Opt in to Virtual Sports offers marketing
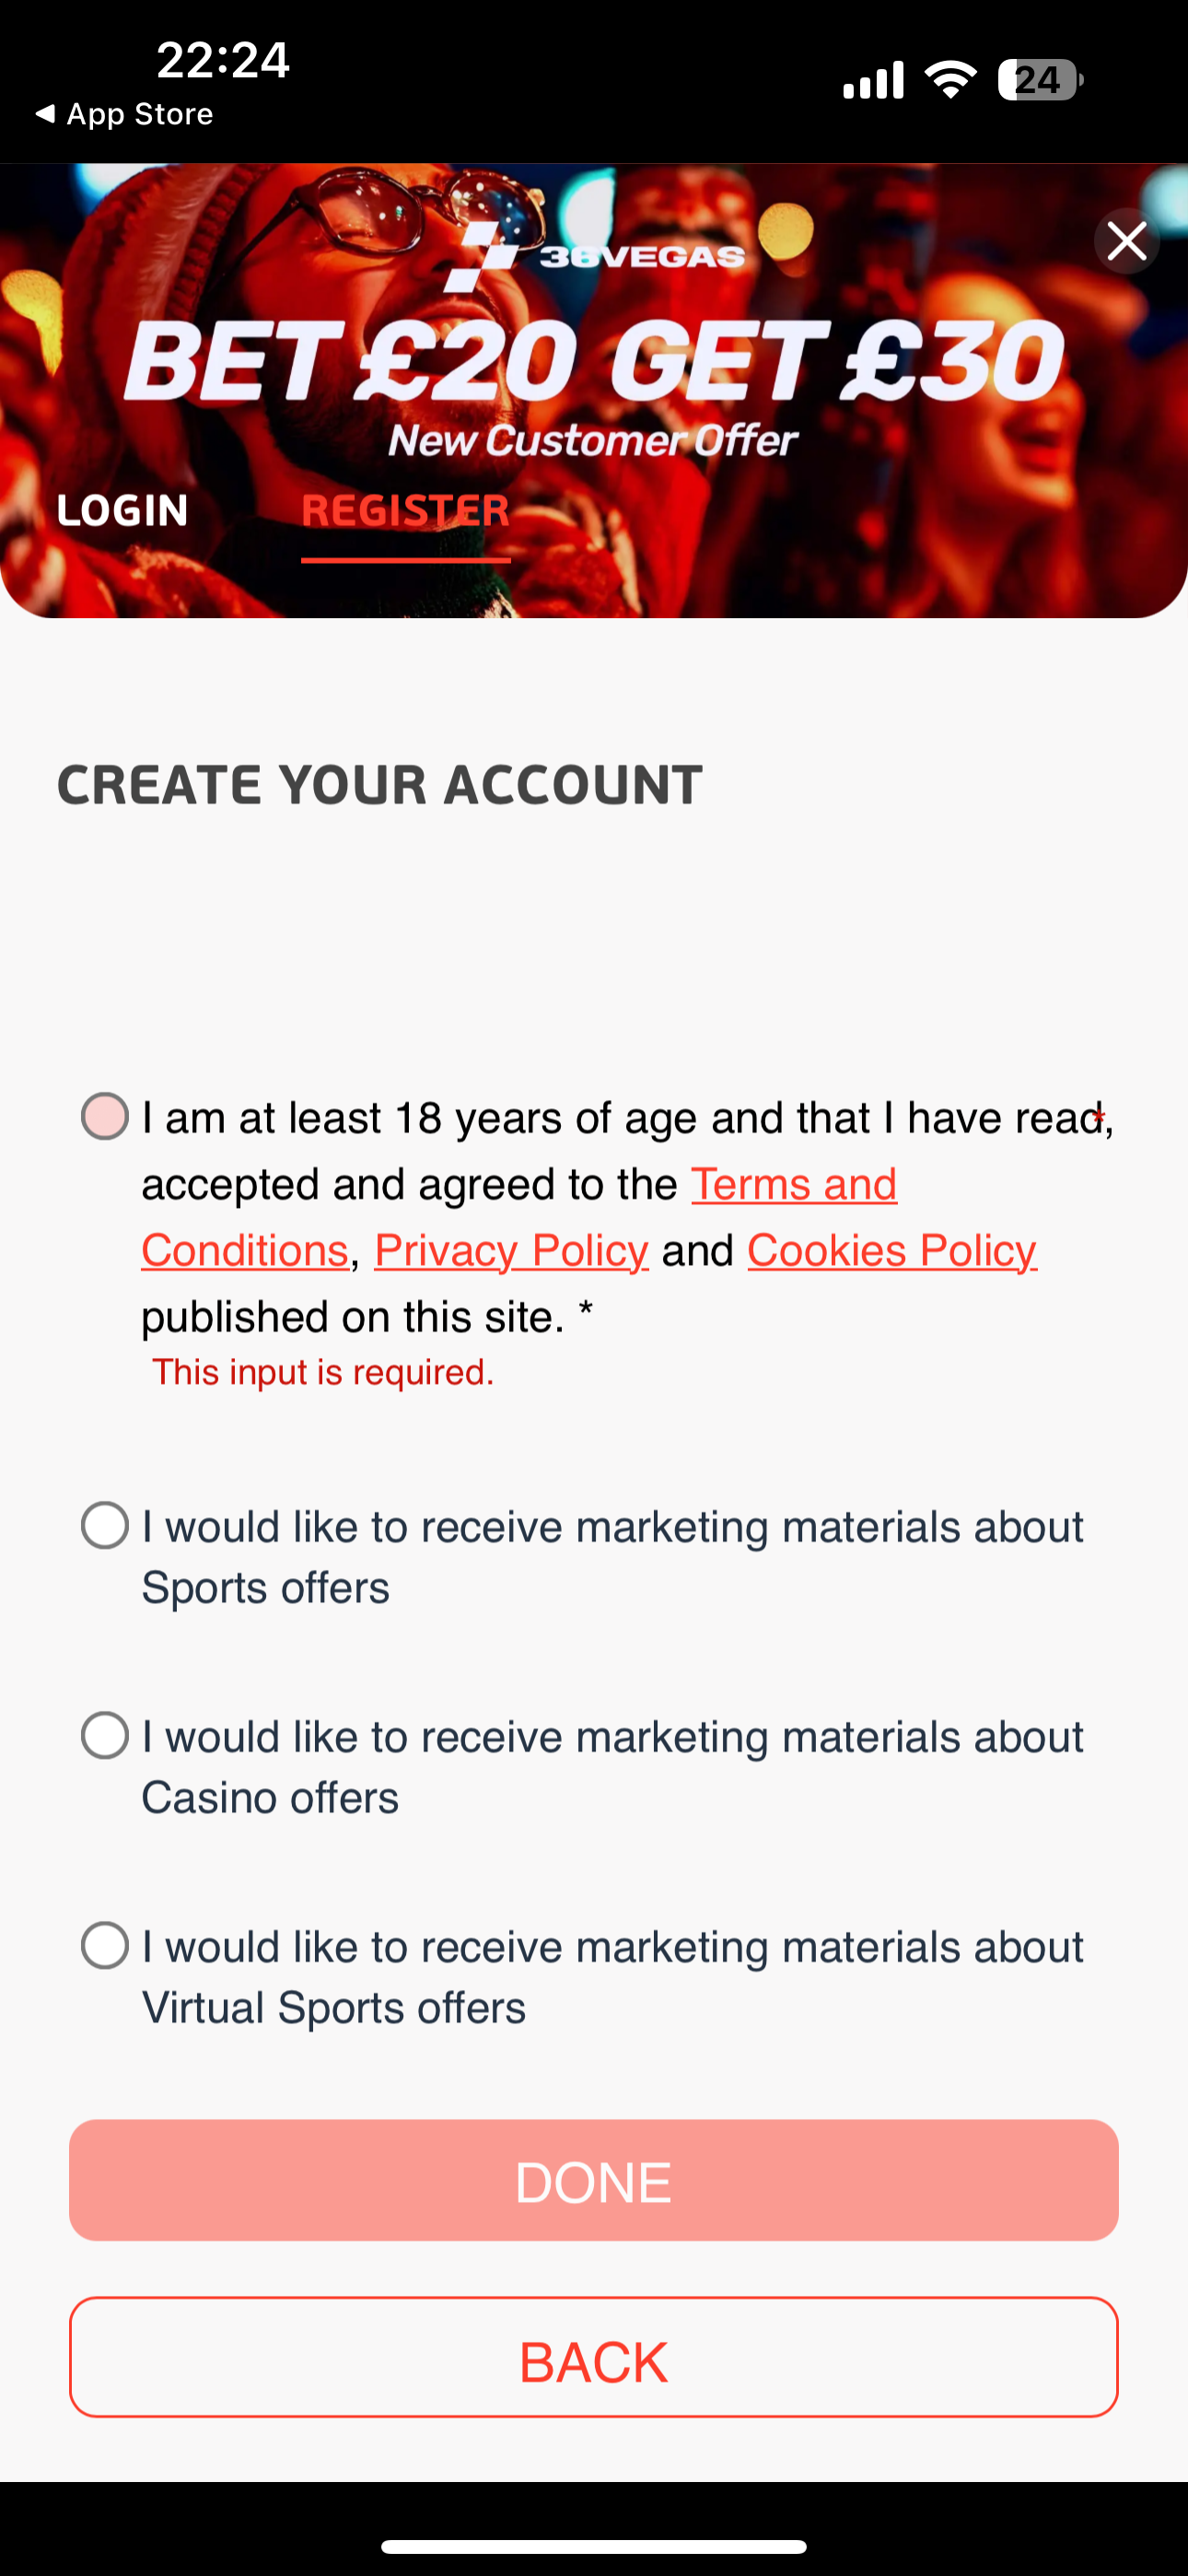The width and height of the screenshot is (1188, 2576). click(105, 1946)
